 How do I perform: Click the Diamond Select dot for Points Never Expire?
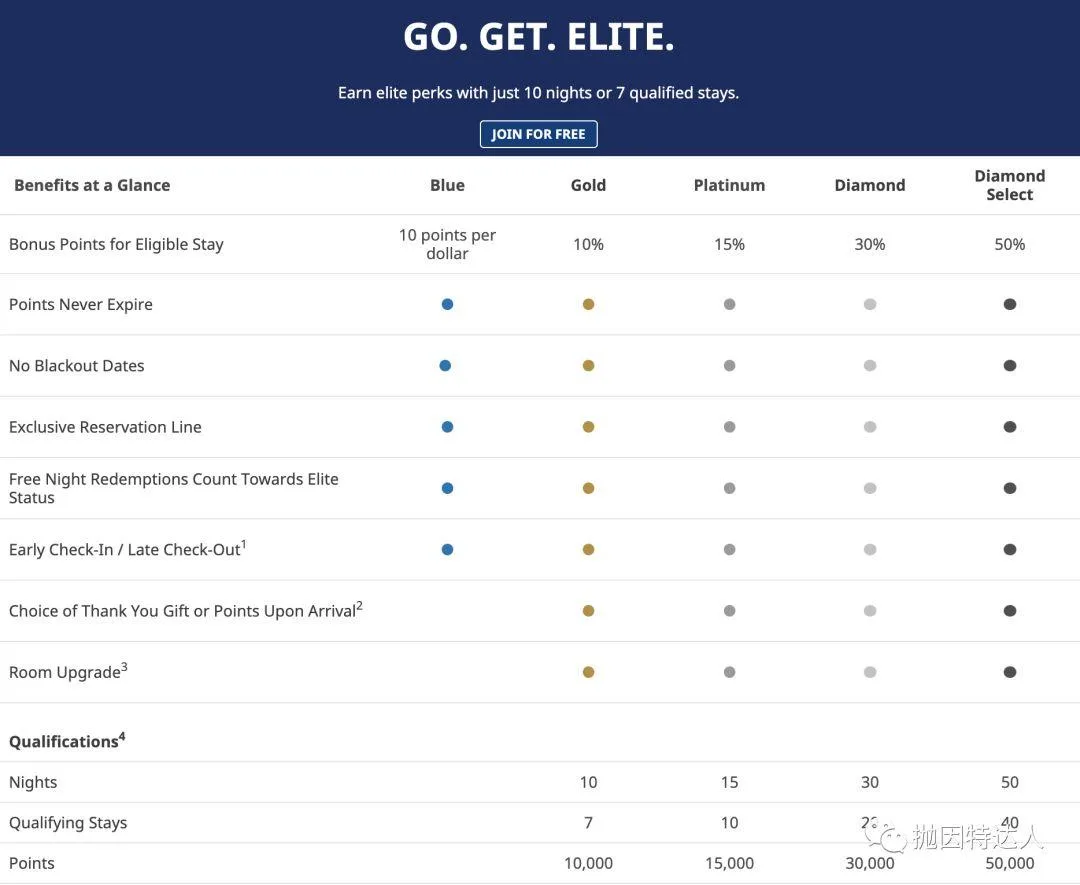1010,304
